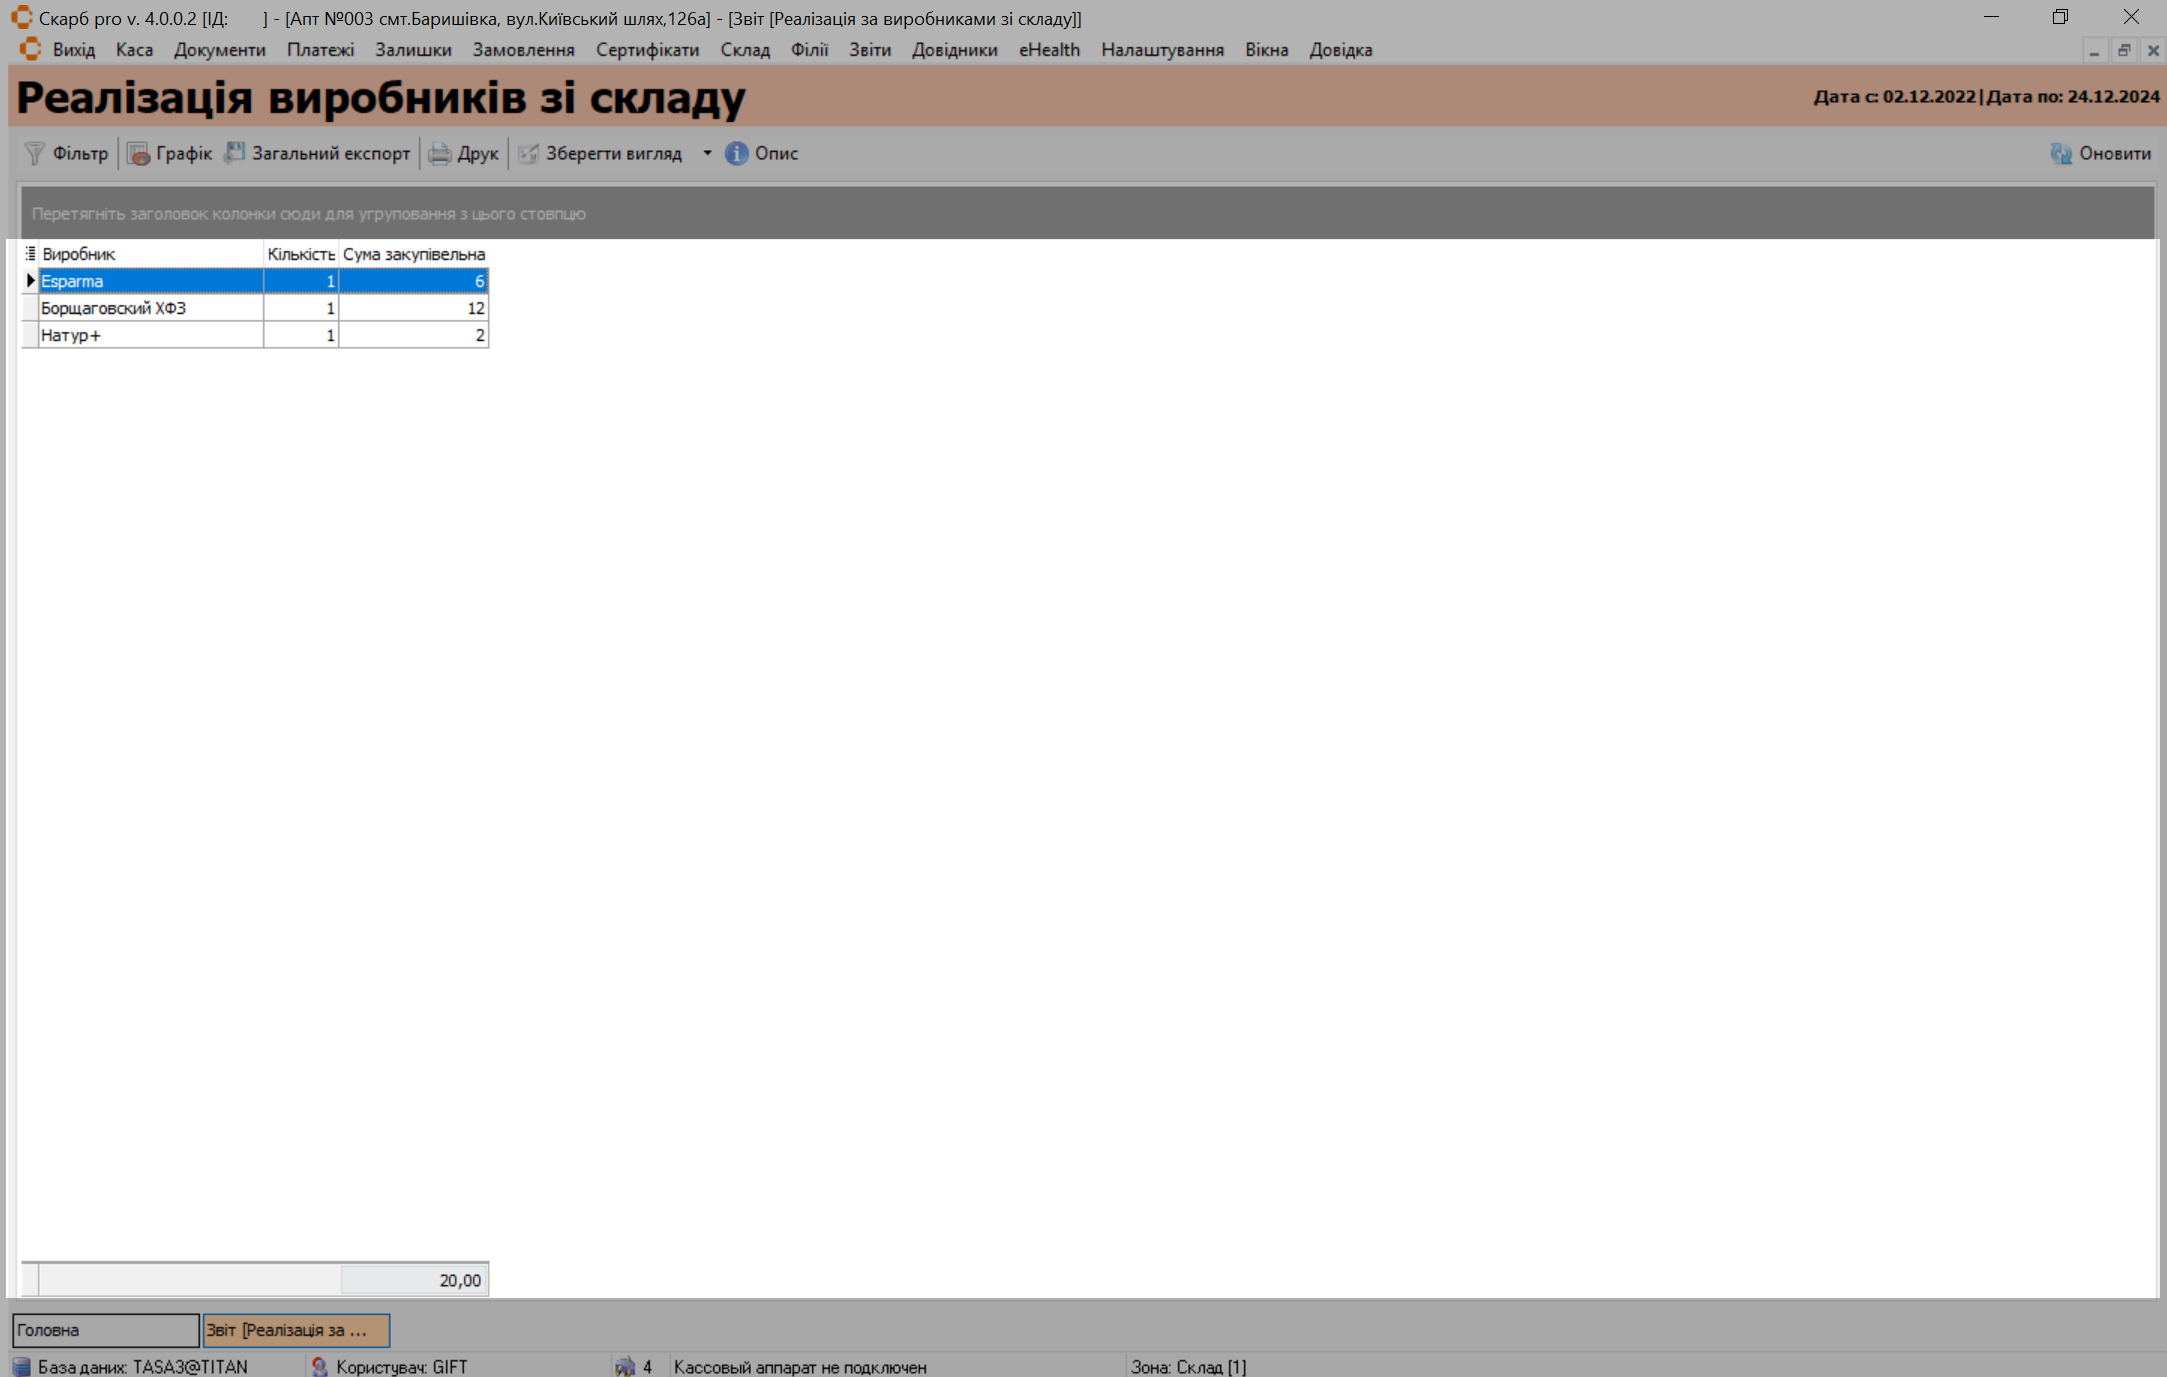
Task: Click the app logo icon before Вихід
Action: coord(30,49)
